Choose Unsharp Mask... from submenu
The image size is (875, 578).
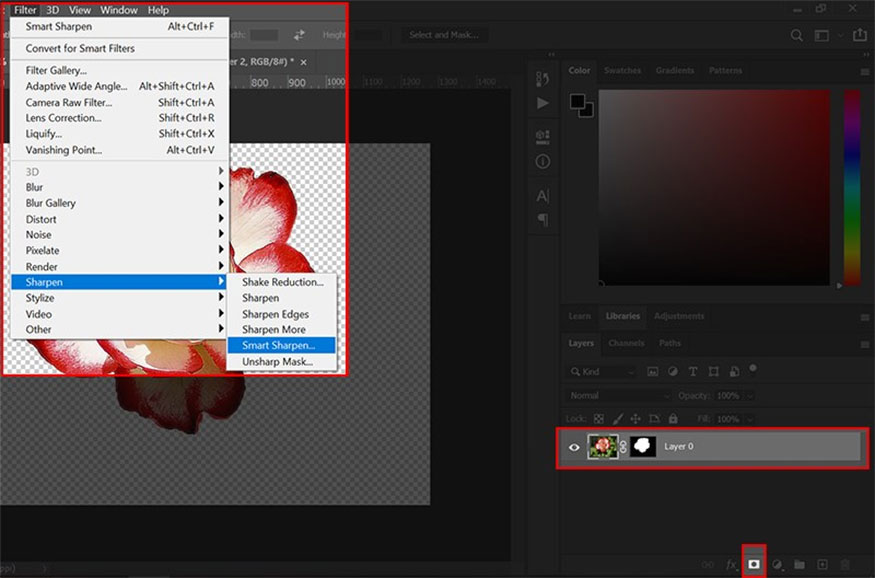tap(281, 362)
